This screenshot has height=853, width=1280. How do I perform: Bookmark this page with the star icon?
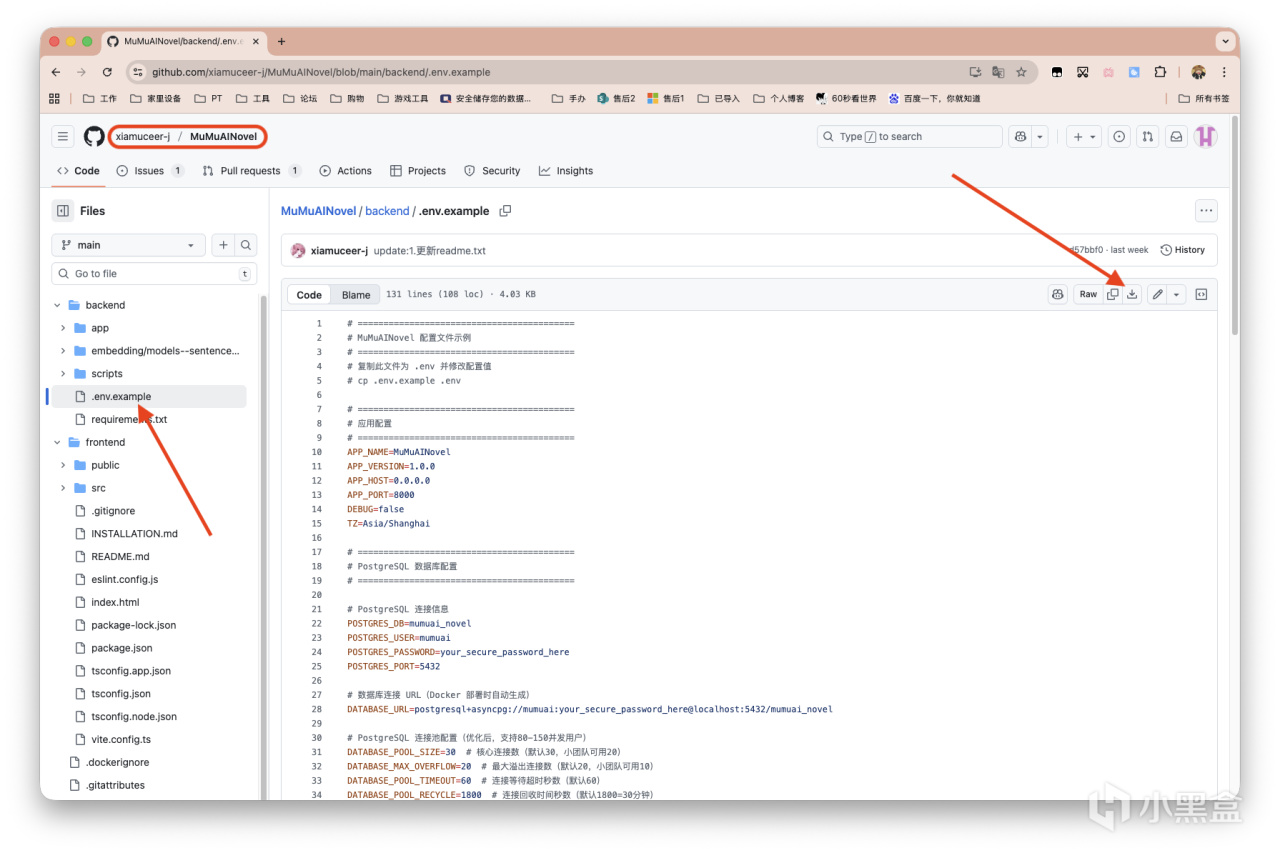pyautogui.click(x=1021, y=72)
